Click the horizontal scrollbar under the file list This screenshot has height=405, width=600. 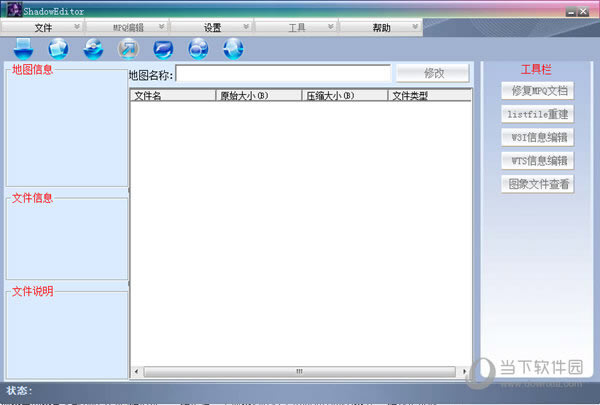pos(297,372)
